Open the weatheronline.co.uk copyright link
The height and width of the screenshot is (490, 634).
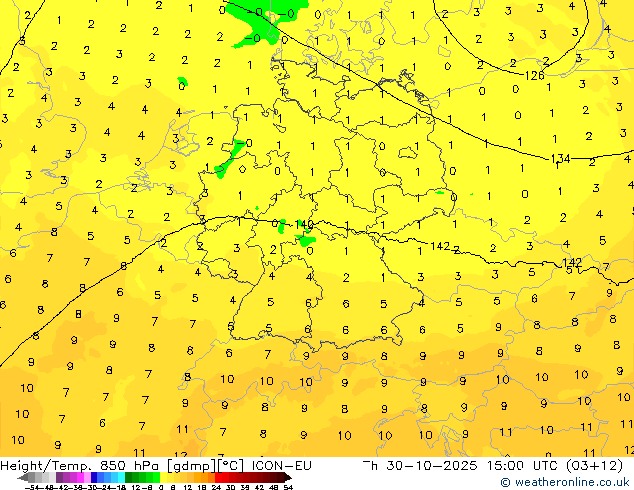(x=564, y=482)
